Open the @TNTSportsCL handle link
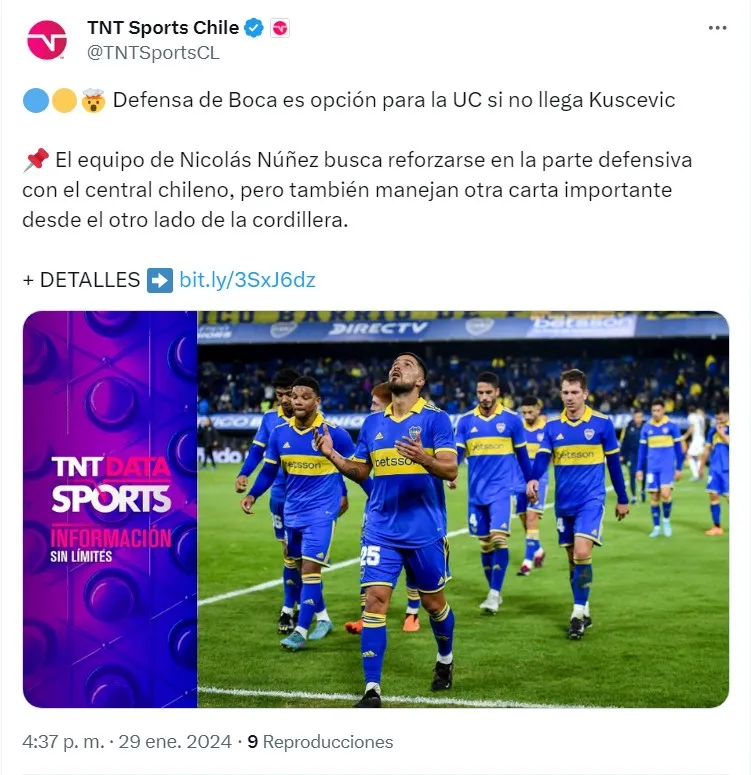 tap(153, 52)
